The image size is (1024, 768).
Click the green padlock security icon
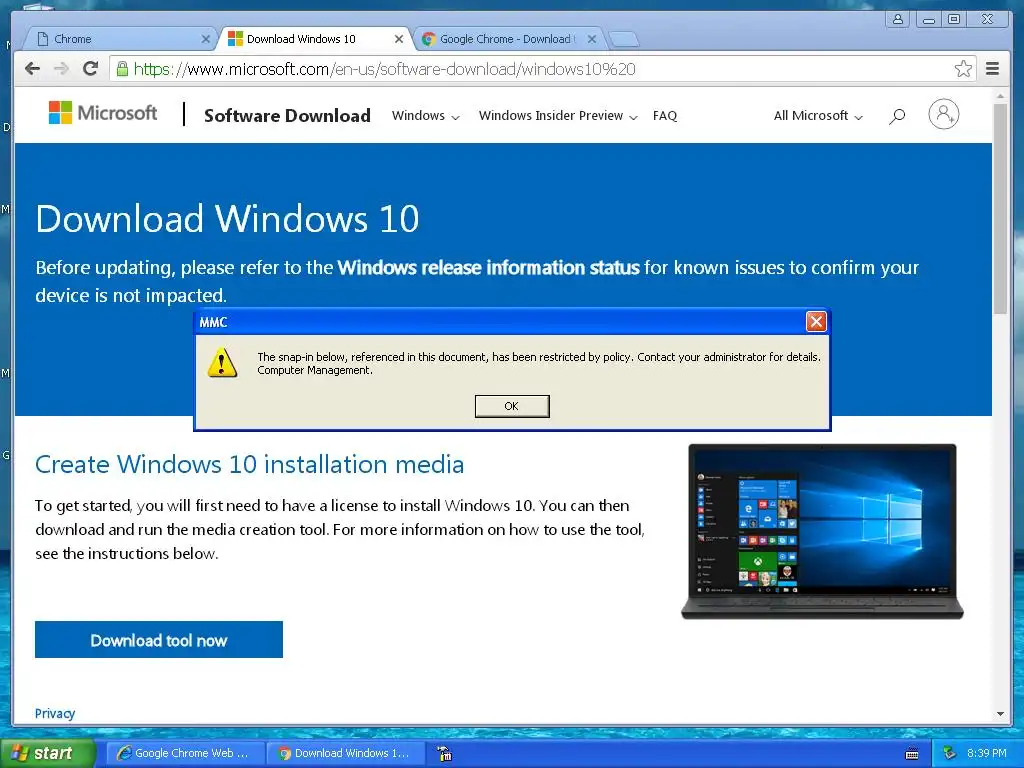122,69
